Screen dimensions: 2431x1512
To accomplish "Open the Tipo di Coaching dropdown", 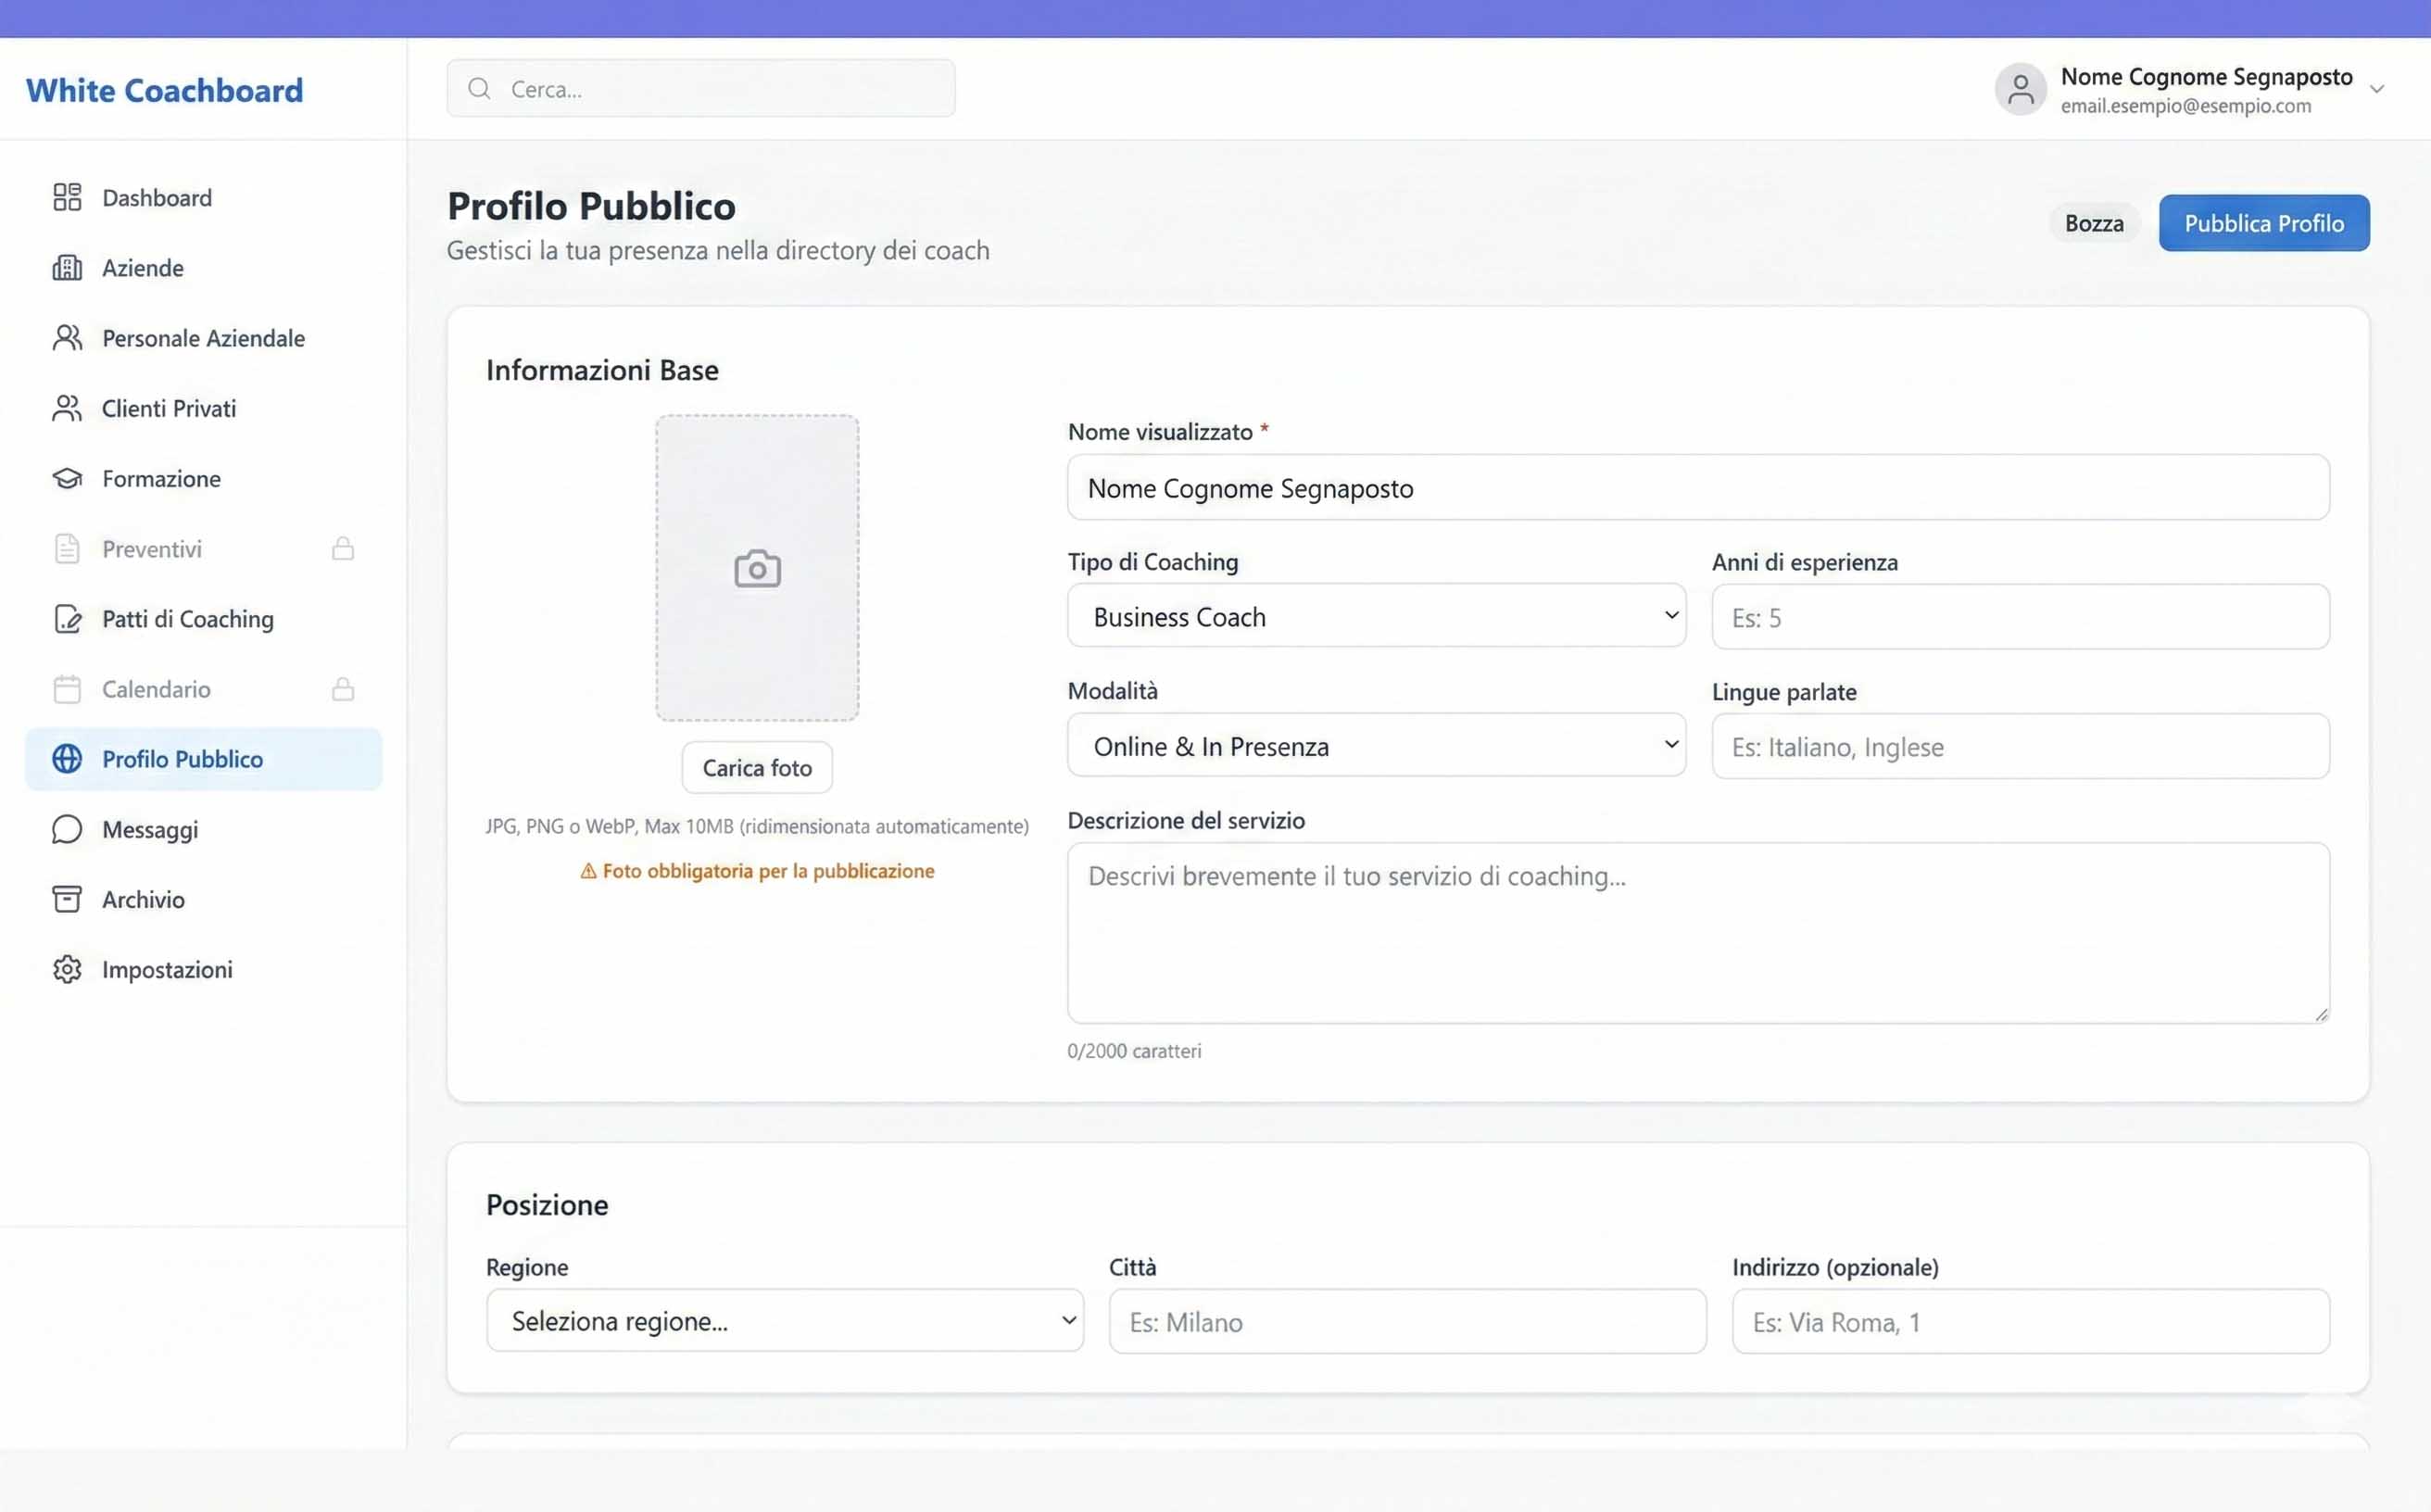I will pyautogui.click(x=1377, y=616).
